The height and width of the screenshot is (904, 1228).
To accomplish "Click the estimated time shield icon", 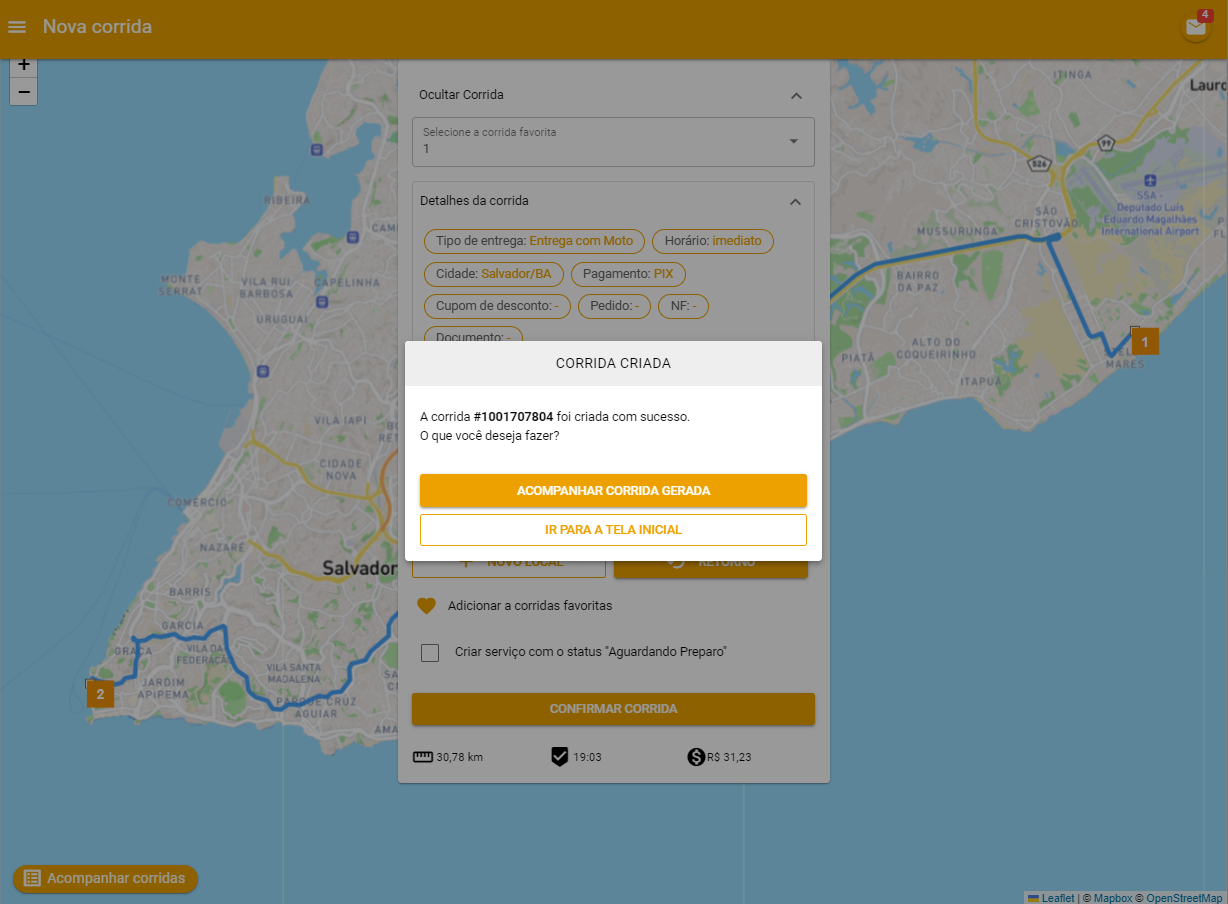I will coord(560,757).
